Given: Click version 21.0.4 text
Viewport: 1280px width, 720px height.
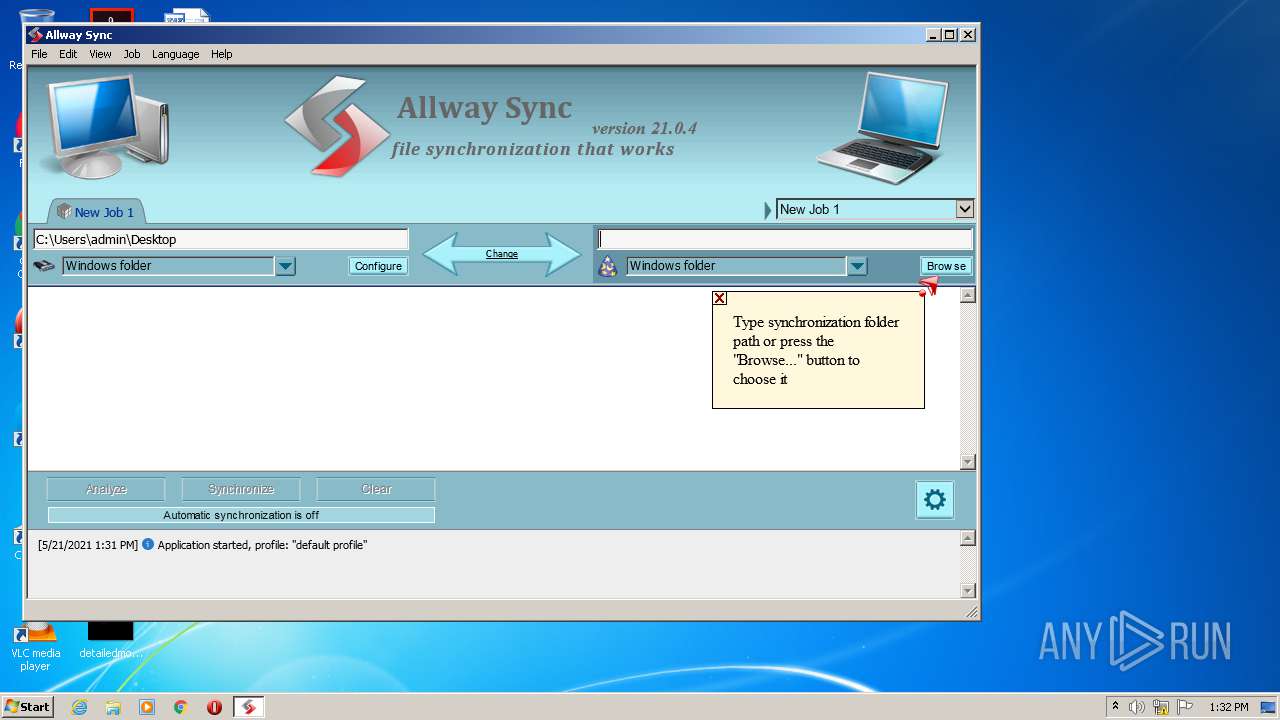Looking at the screenshot, I should click(644, 128).
